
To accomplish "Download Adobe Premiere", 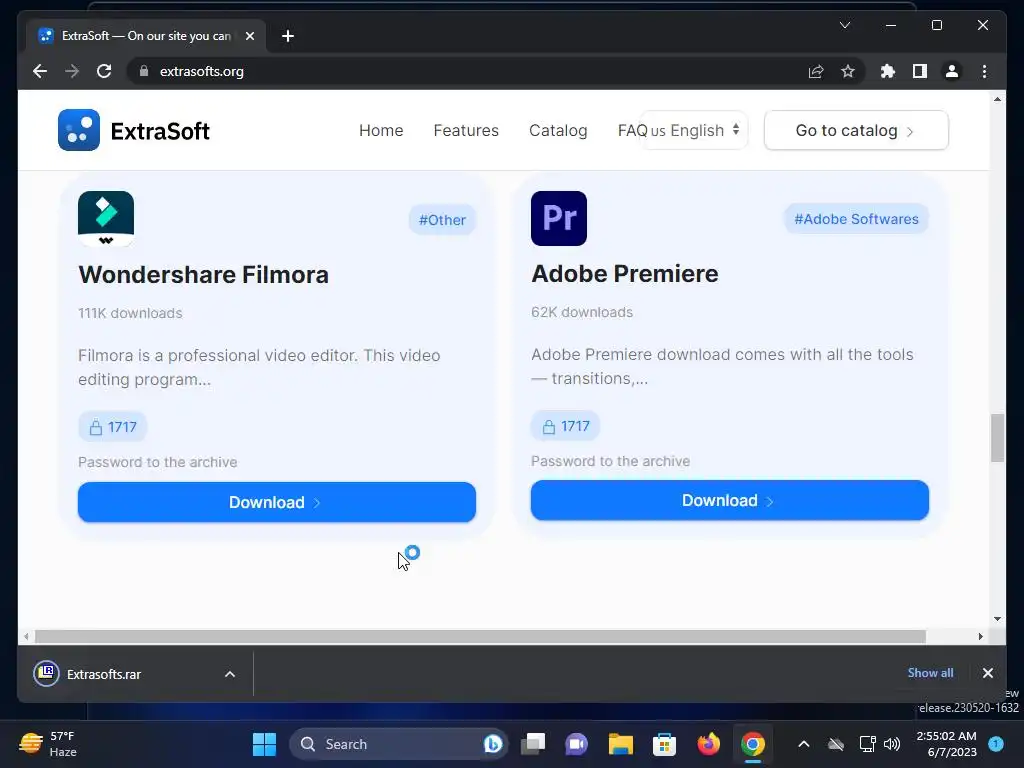I will coord(729,500).
